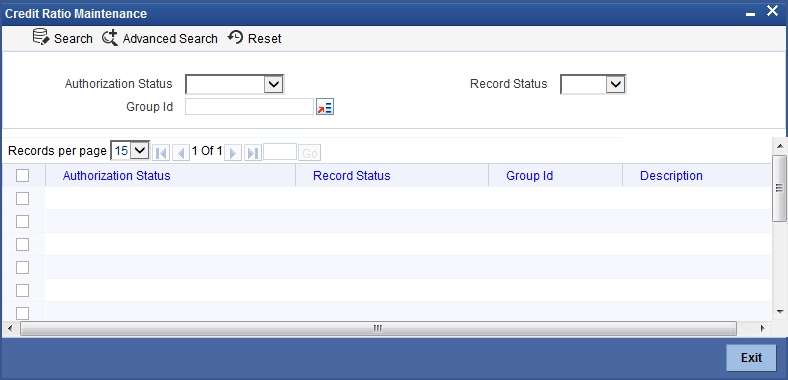Go to previous page of records

pos(181,153)
